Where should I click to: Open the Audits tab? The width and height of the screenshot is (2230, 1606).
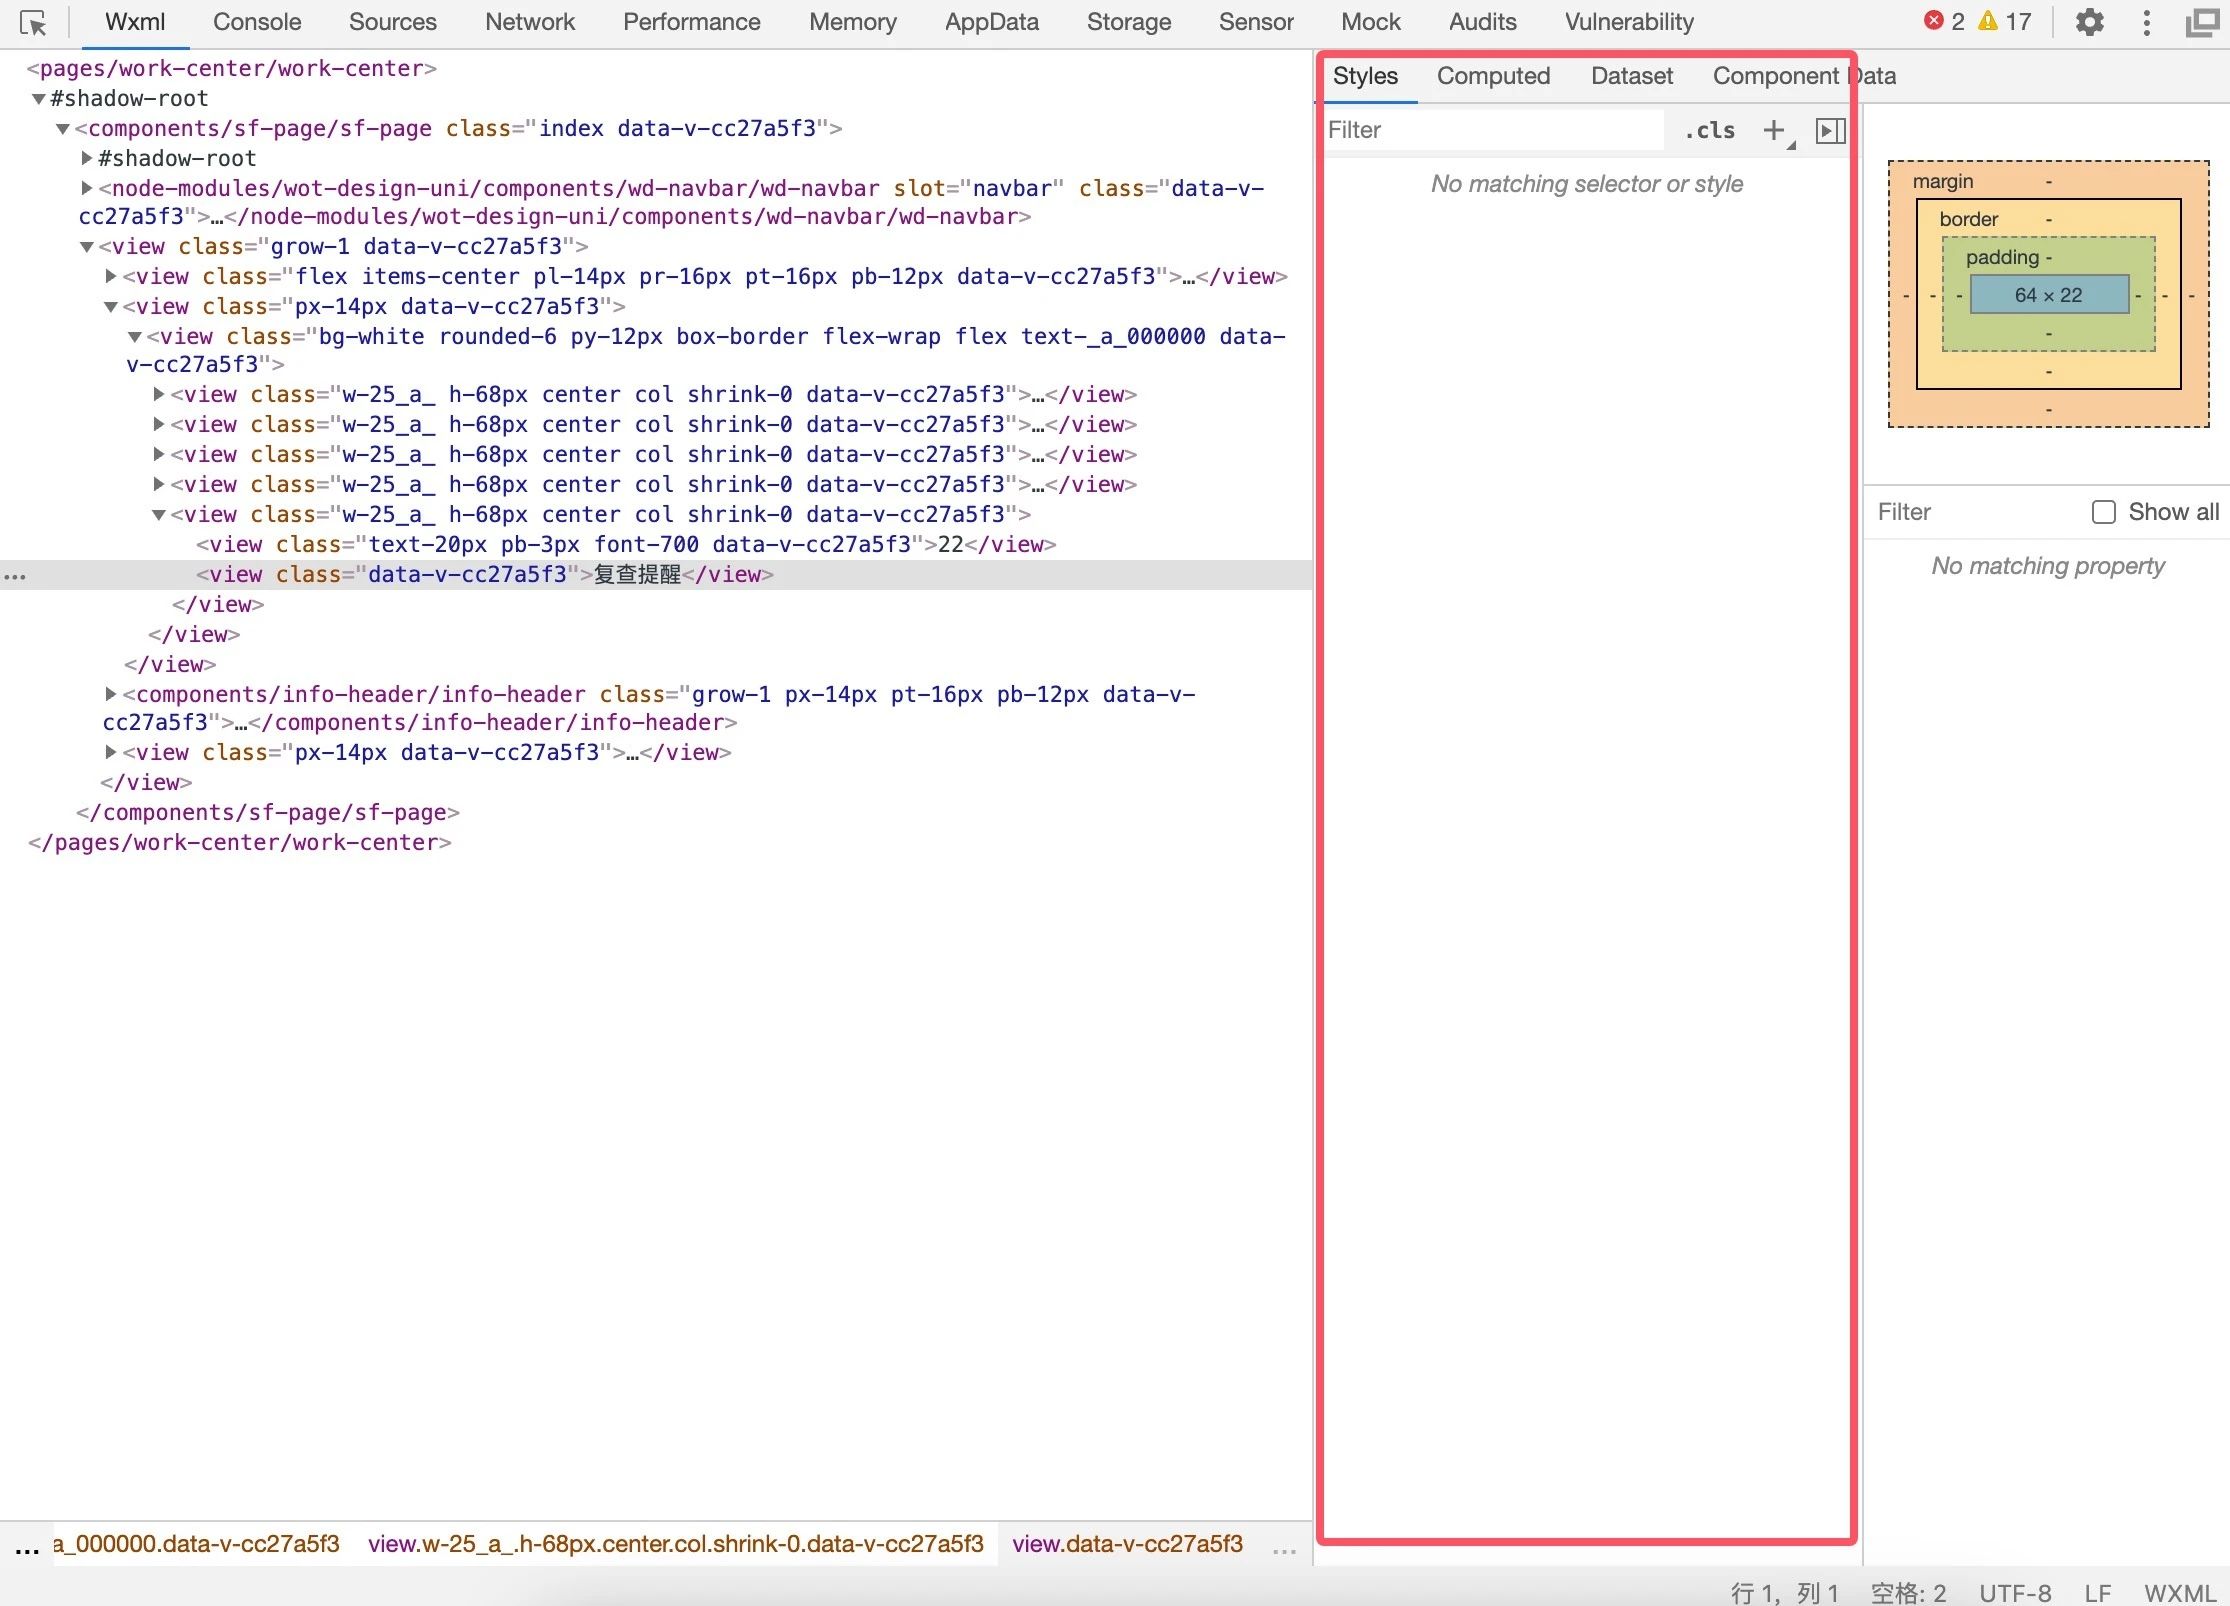pyautogui.click(x=1483, y=22)
